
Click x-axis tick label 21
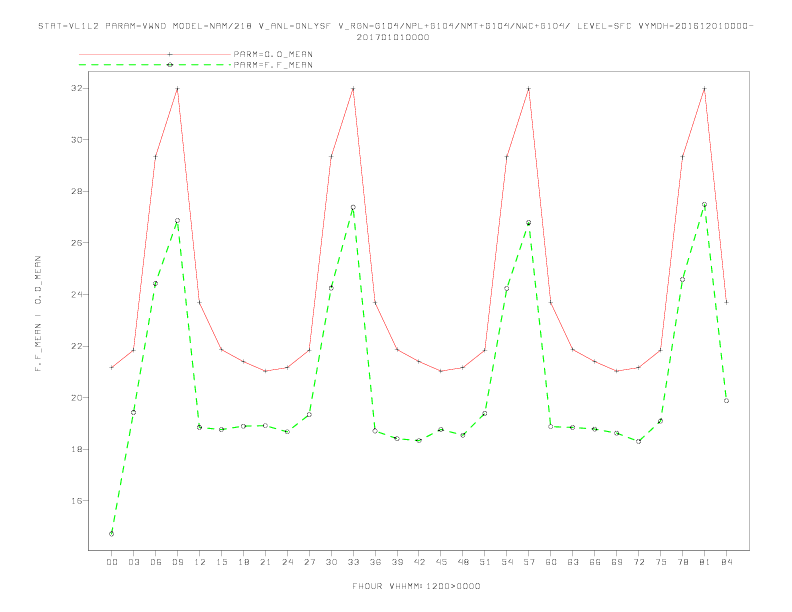click(265, 562)
